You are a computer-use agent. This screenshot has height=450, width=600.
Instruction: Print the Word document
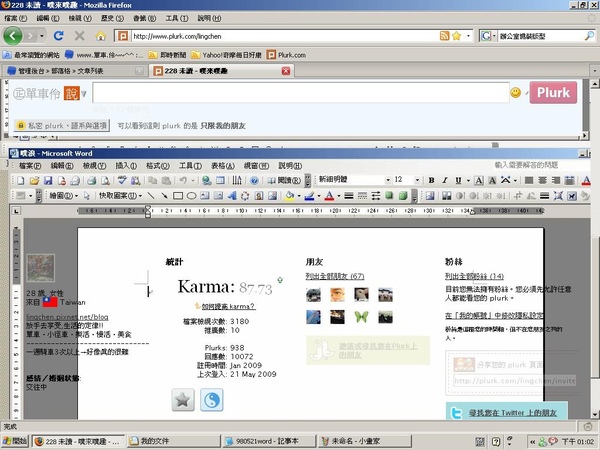coord(91,181)
